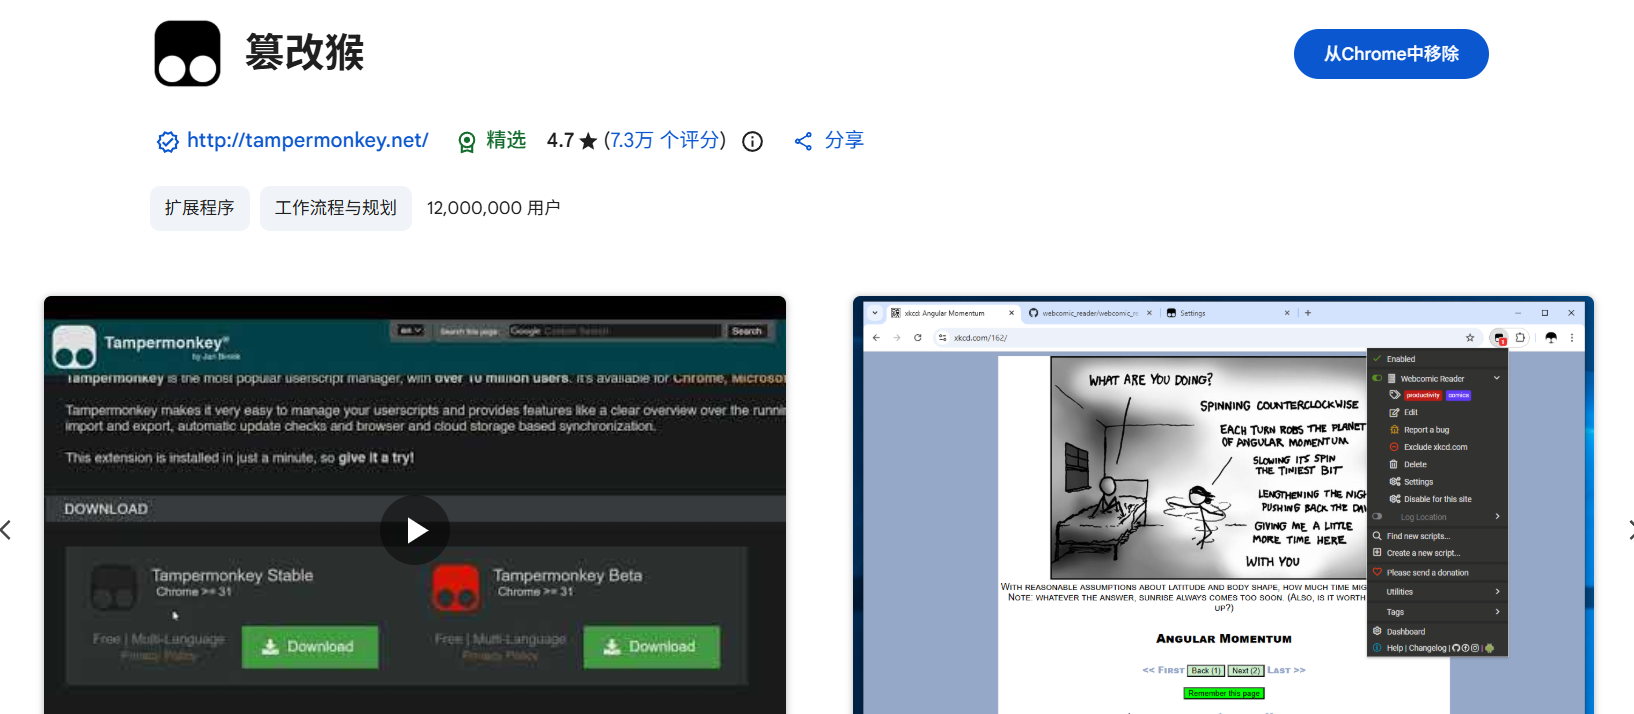Open the xkcd Angular Momentum screenshot
Viewport: 1634px width, 714px height.
click(1223, 505)
